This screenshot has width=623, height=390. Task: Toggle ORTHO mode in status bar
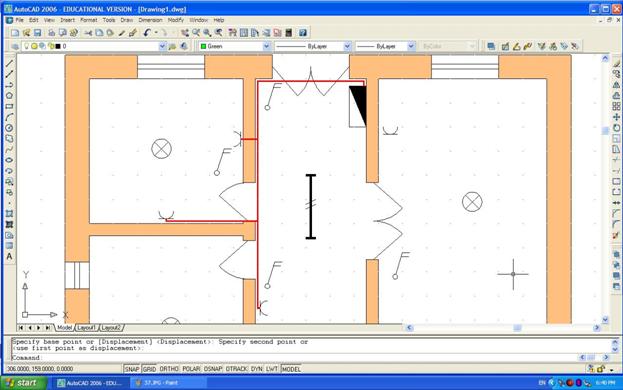pos(169,369)
